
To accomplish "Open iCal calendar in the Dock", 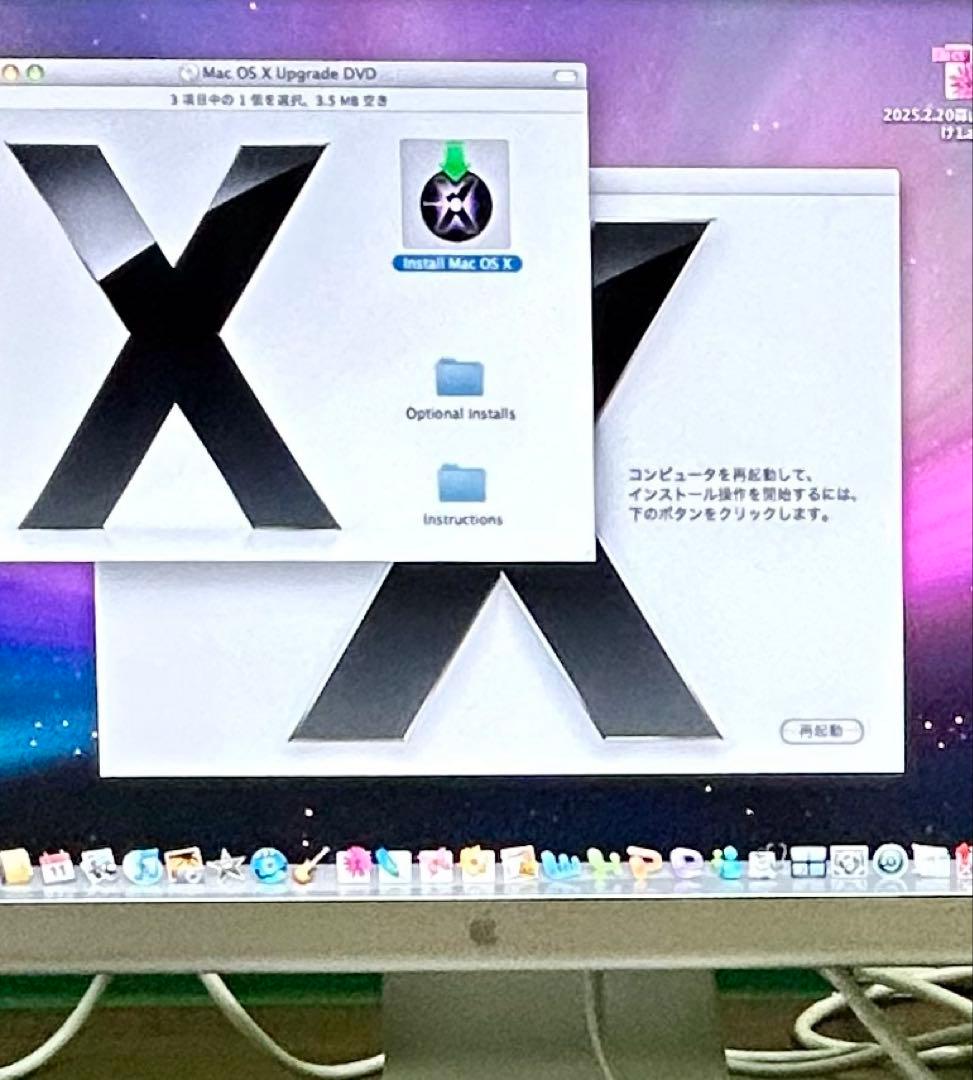I will pyautogui.click(x=57, y=866).
